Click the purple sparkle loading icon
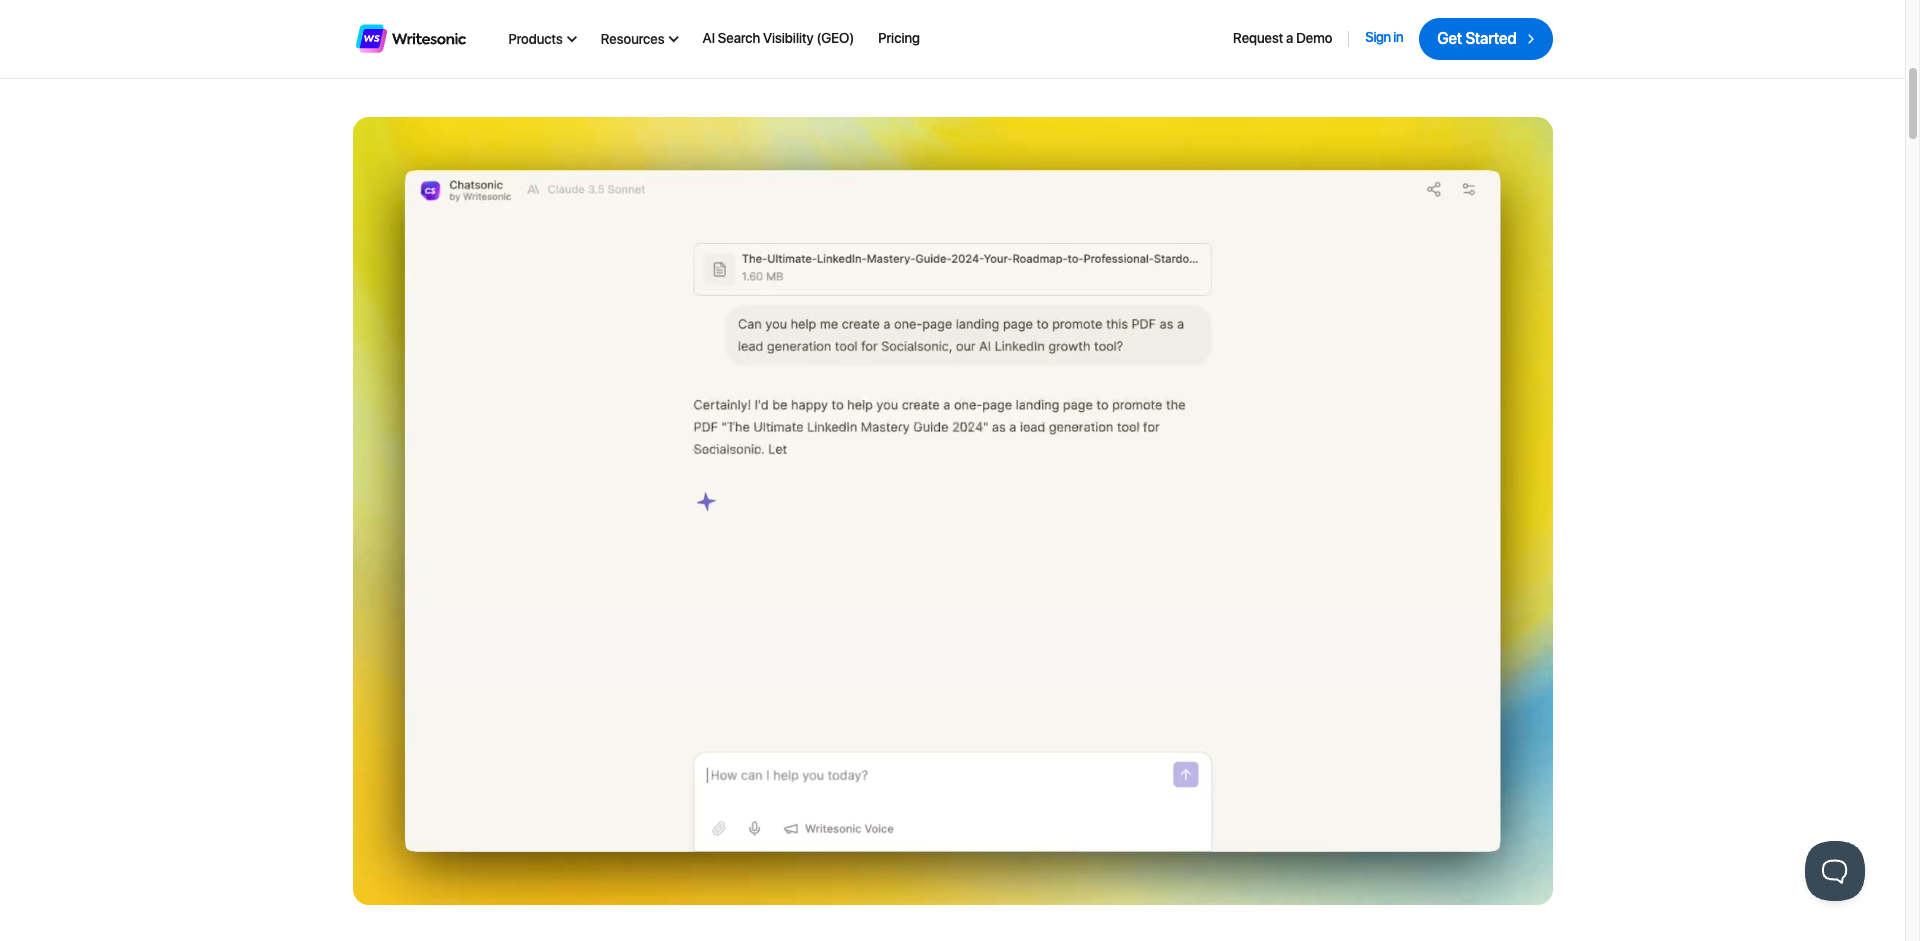The width and height of the screenshot is (1920, 941). (706, 502)
